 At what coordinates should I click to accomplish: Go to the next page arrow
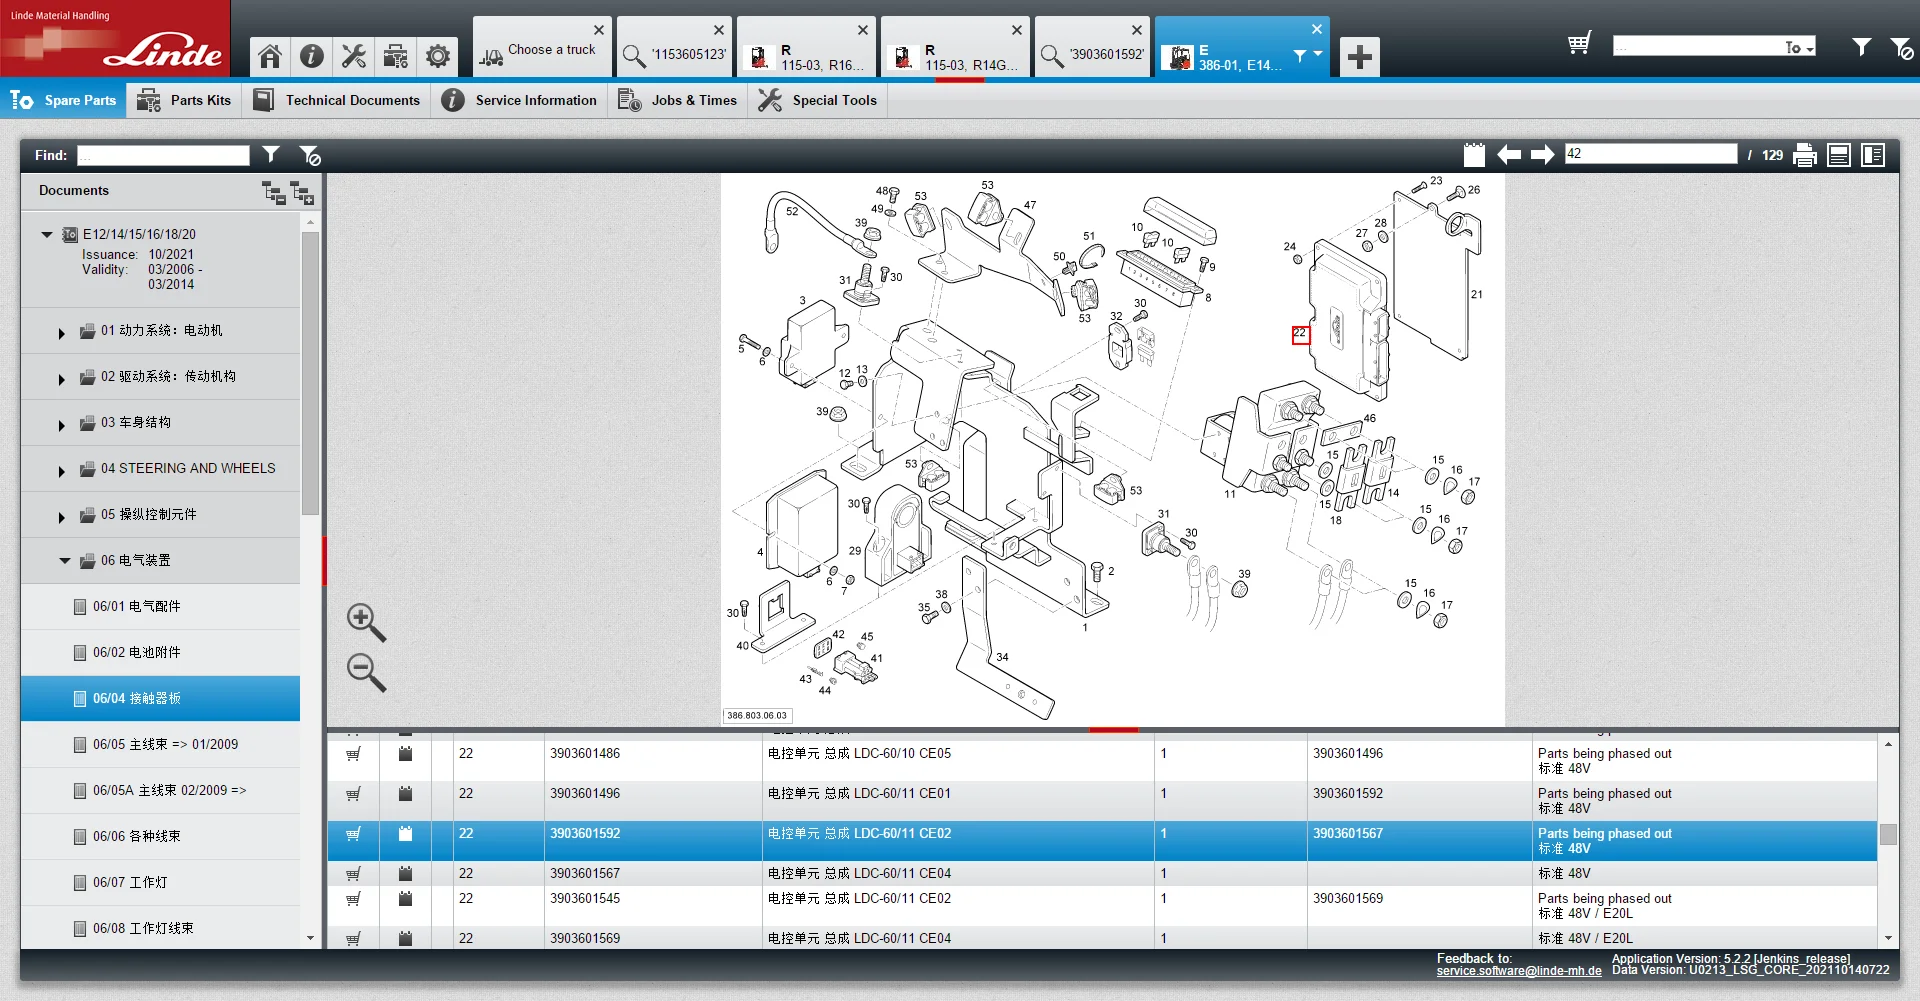[1542, 155]
